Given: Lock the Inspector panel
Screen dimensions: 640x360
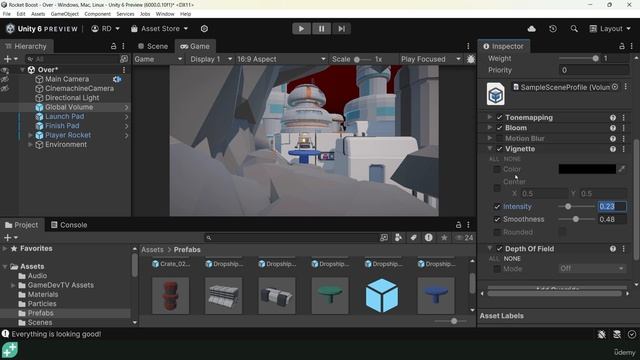Looking at the screenshot, I should pos(622,46).
